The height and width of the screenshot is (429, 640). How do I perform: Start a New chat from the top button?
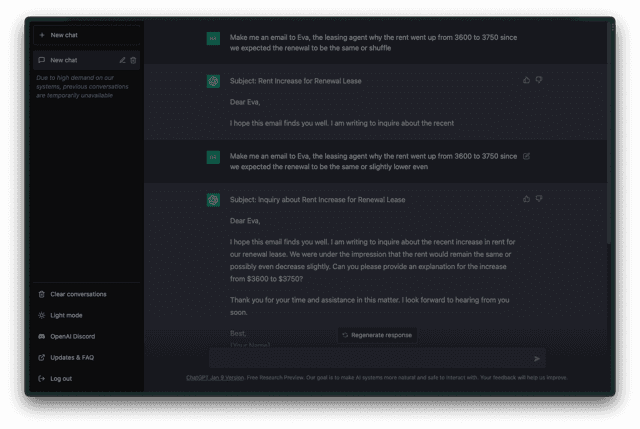tap(87, 35)
